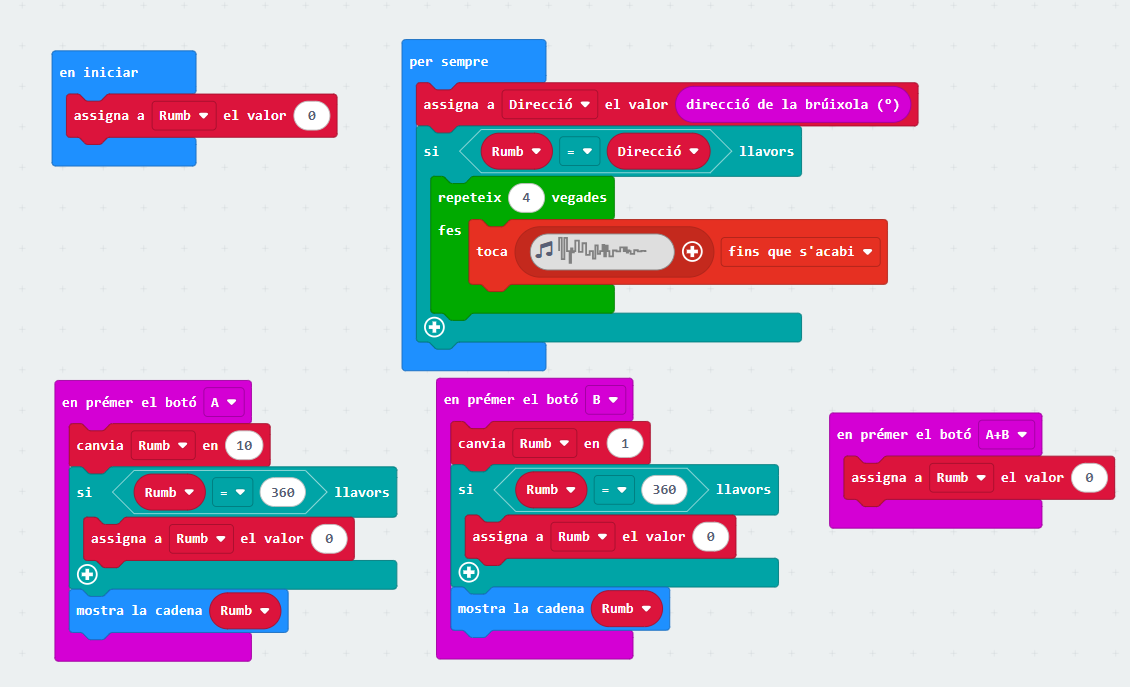Add else branch in button A's si block

coord(87,574)
